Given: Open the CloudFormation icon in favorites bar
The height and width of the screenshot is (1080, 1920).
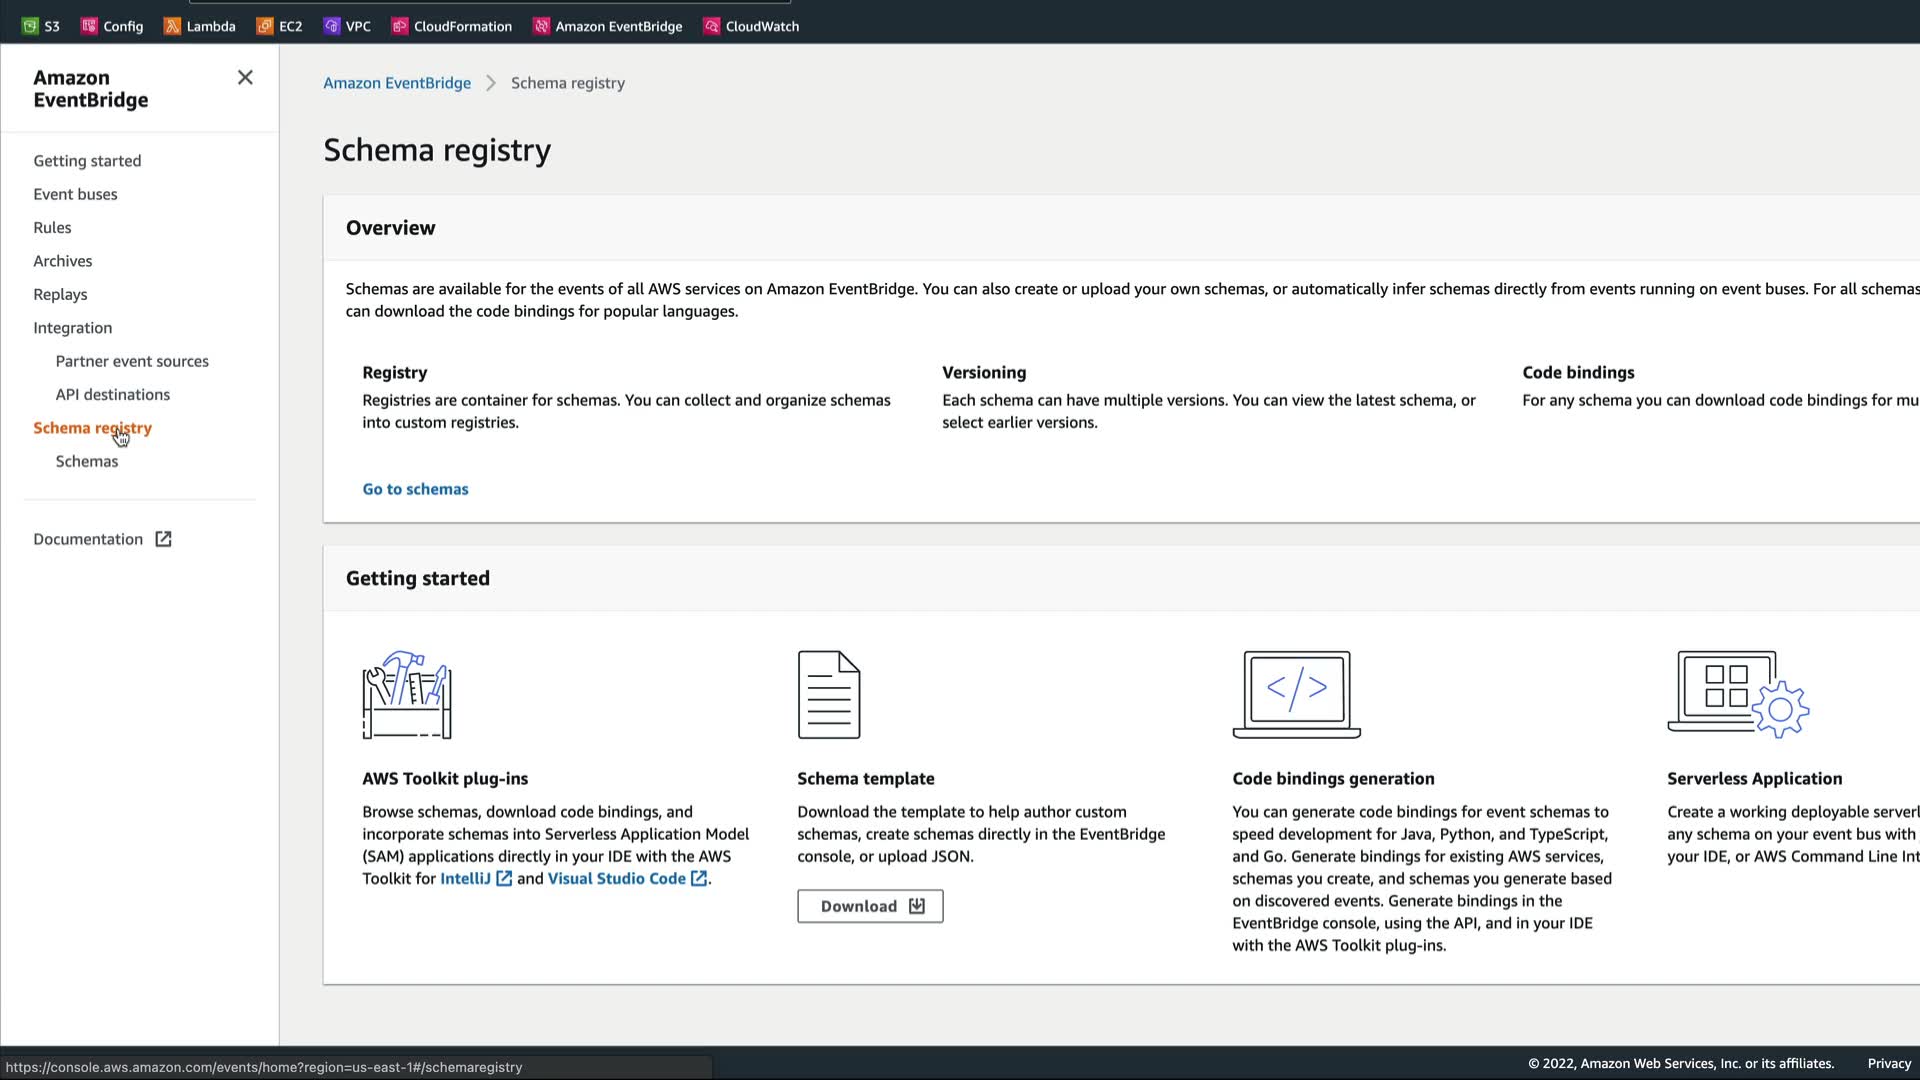Looking at the screenshot, I should click(x=400, y=26).
